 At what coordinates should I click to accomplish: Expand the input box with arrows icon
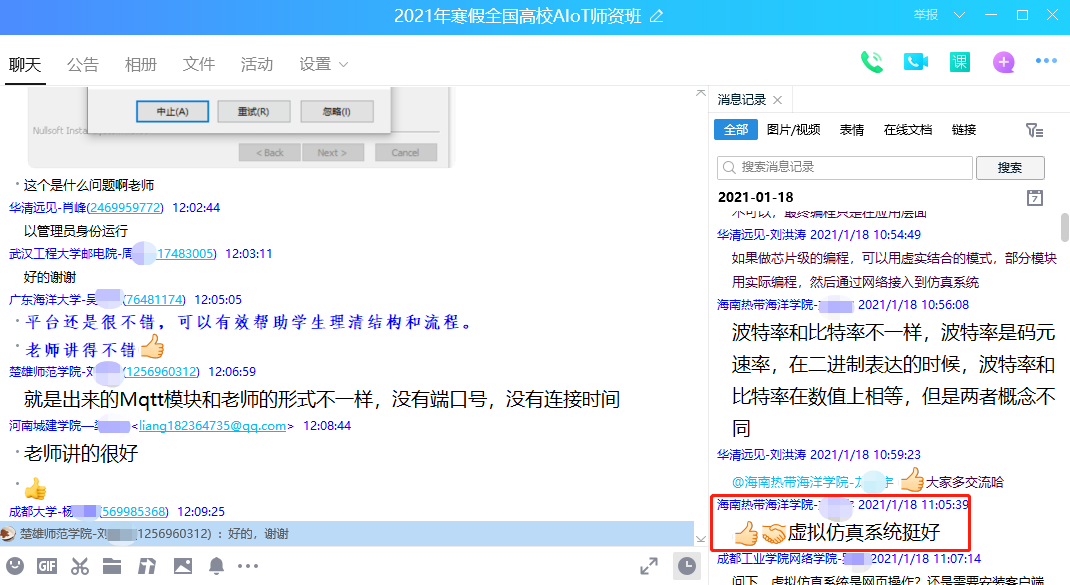(x=649, y=566)
